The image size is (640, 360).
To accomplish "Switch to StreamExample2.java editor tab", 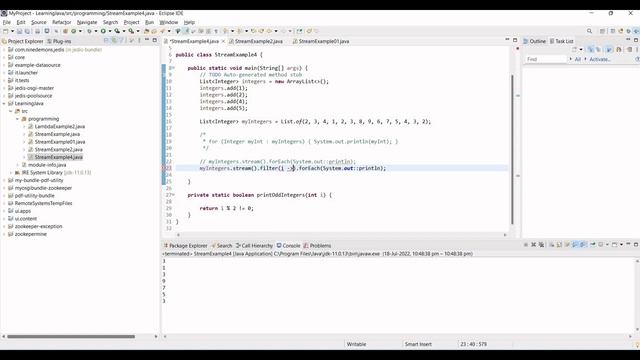I will [256, 41].
